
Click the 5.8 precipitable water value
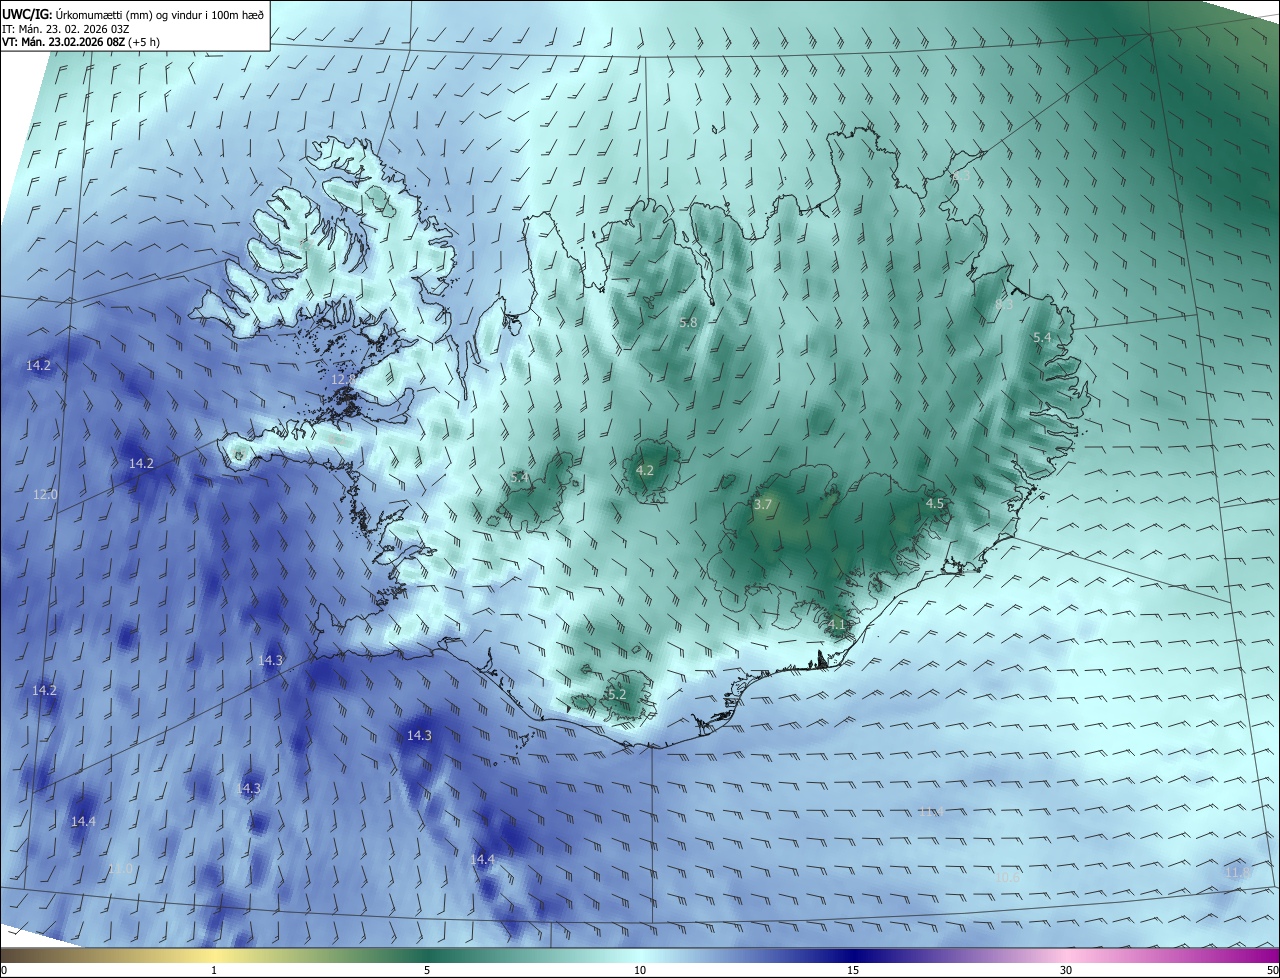tap(688, 323)
